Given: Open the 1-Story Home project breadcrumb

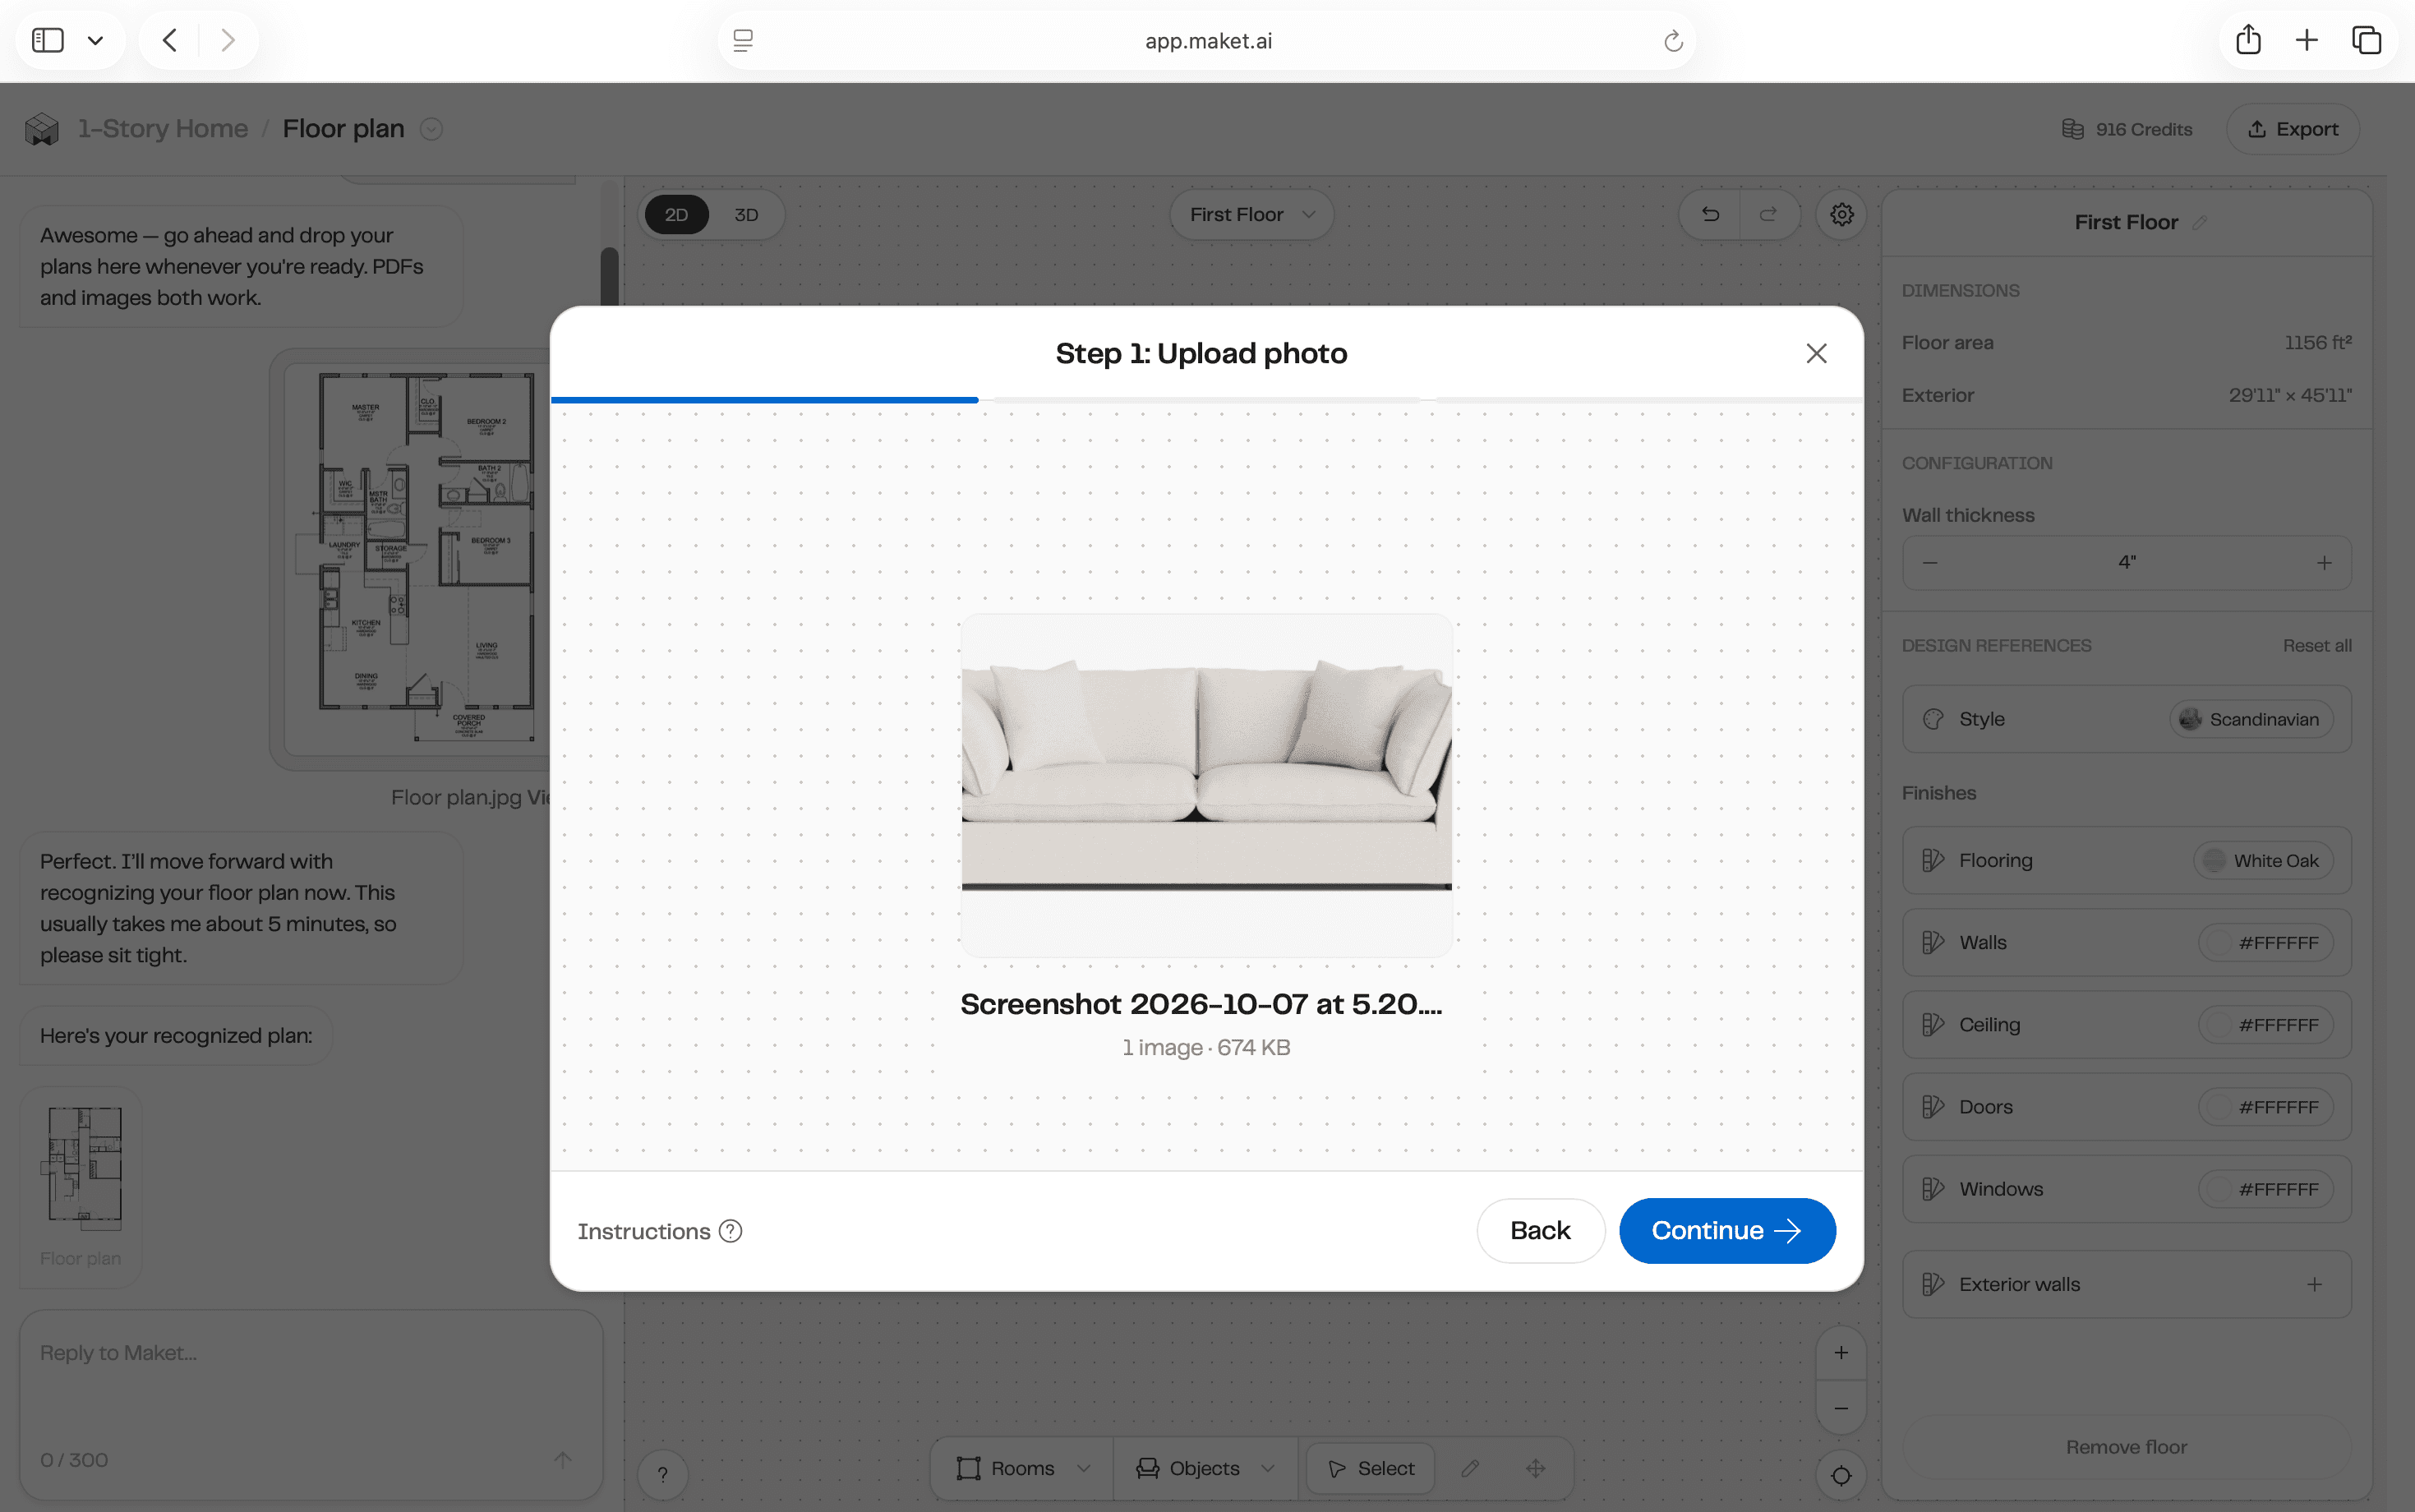Looking at the screenshot, I should pos(163,129).
